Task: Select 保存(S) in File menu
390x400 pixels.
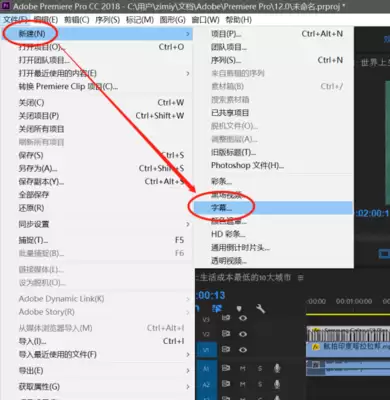Action: click(97, 155)
